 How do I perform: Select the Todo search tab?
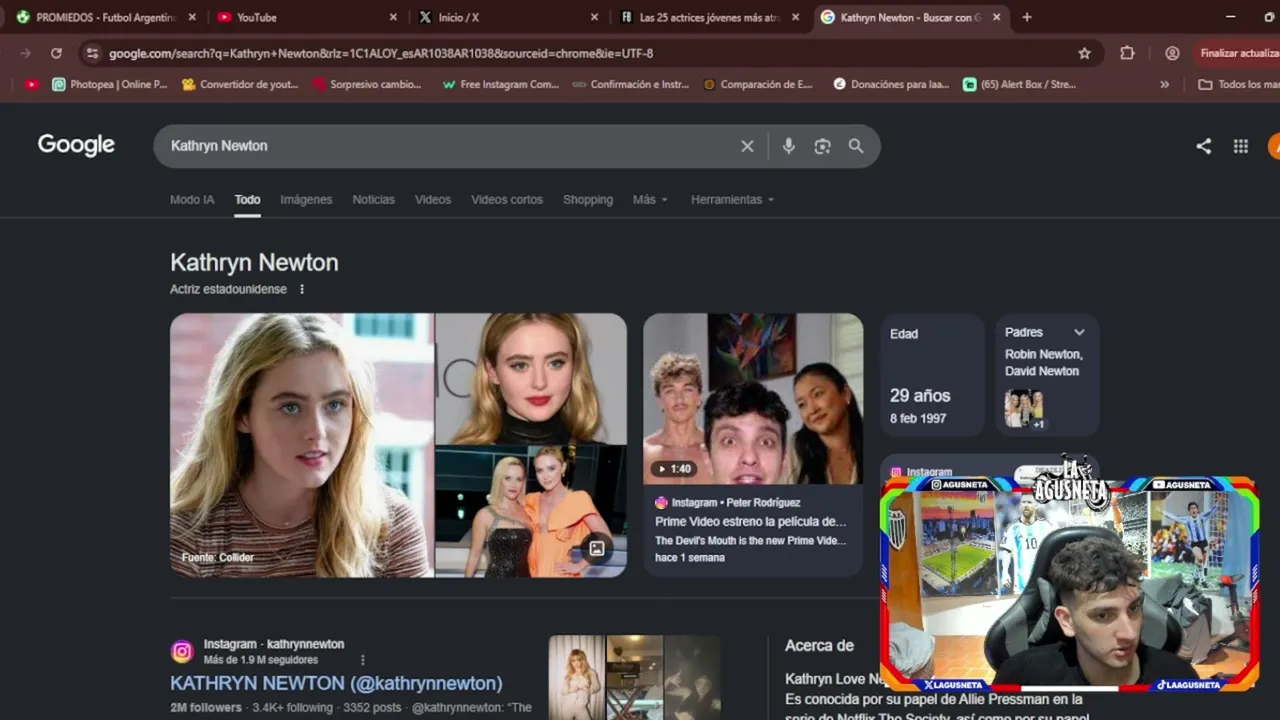[247, 200]
